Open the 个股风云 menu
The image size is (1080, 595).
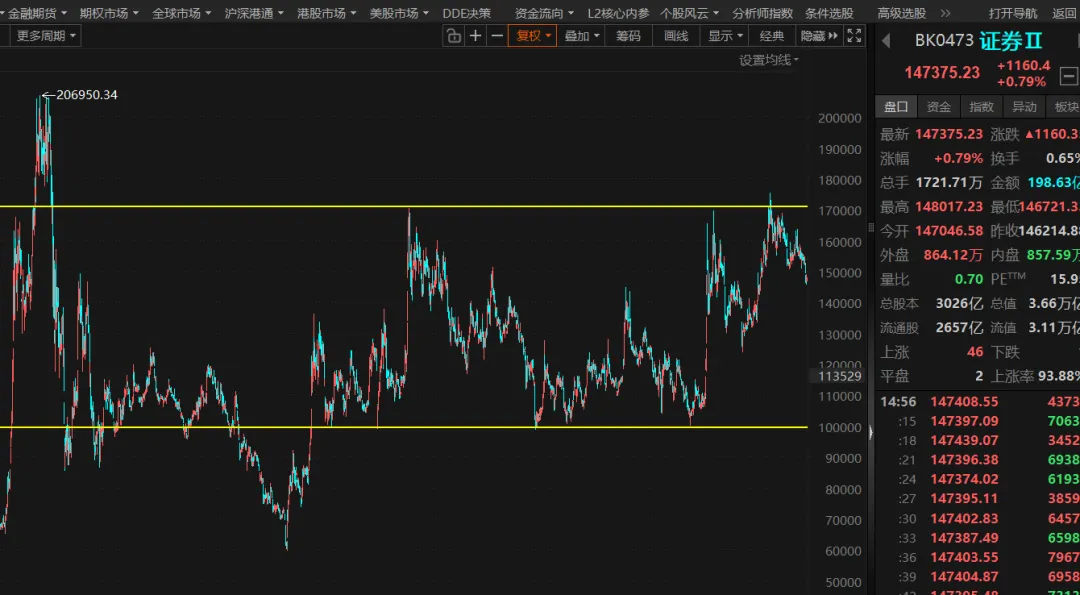tap(689, 12)
